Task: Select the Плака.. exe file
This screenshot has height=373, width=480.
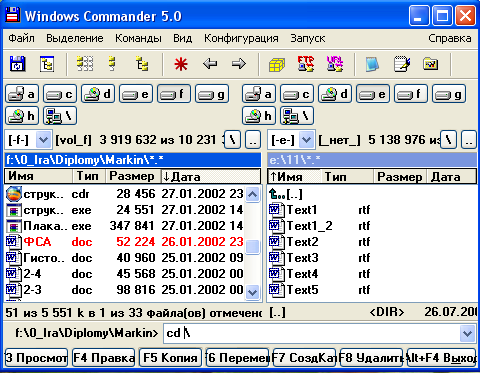Action: click(x=125, y=226)
